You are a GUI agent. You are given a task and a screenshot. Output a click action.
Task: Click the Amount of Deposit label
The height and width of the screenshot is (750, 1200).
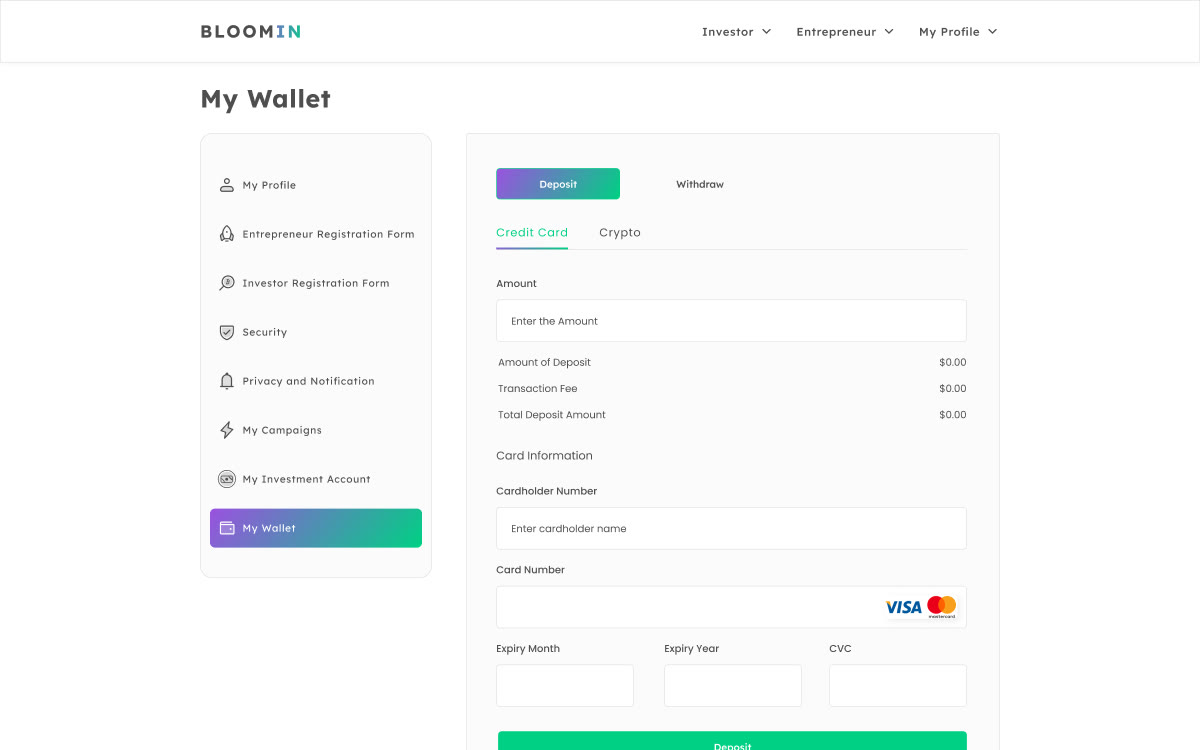tap(544, 362)
